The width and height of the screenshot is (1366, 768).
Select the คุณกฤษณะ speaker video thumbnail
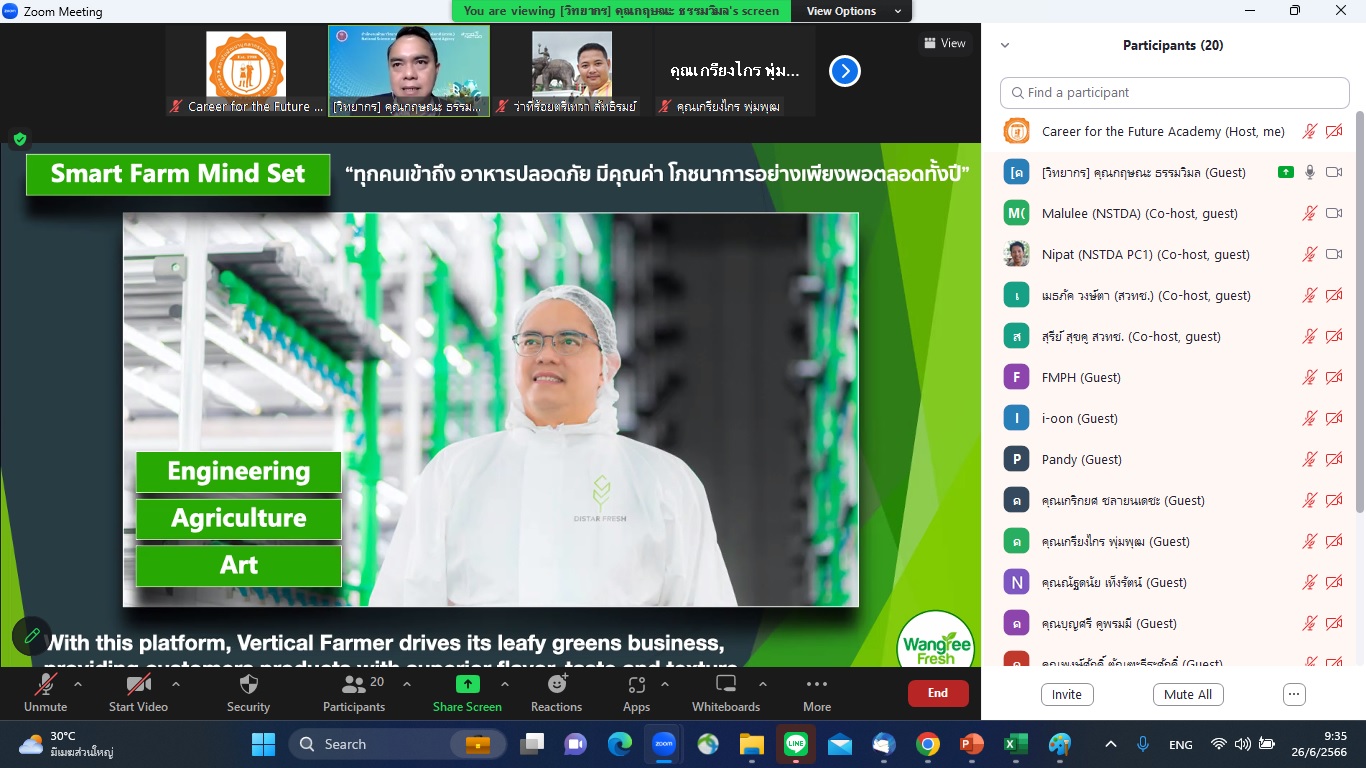pyautogui.click(x=409, y=71)
